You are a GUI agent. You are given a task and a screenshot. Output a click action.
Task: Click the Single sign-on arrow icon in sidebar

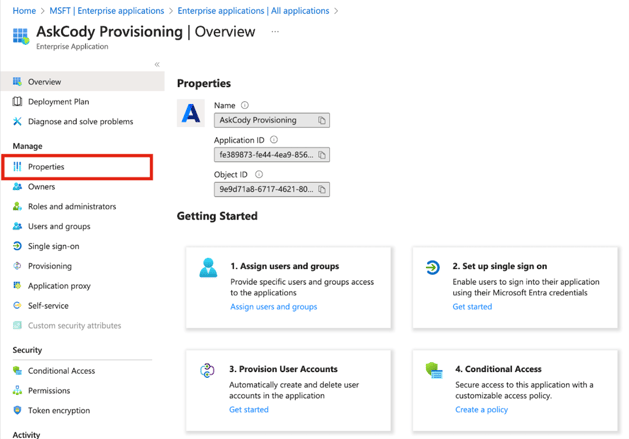17,246
